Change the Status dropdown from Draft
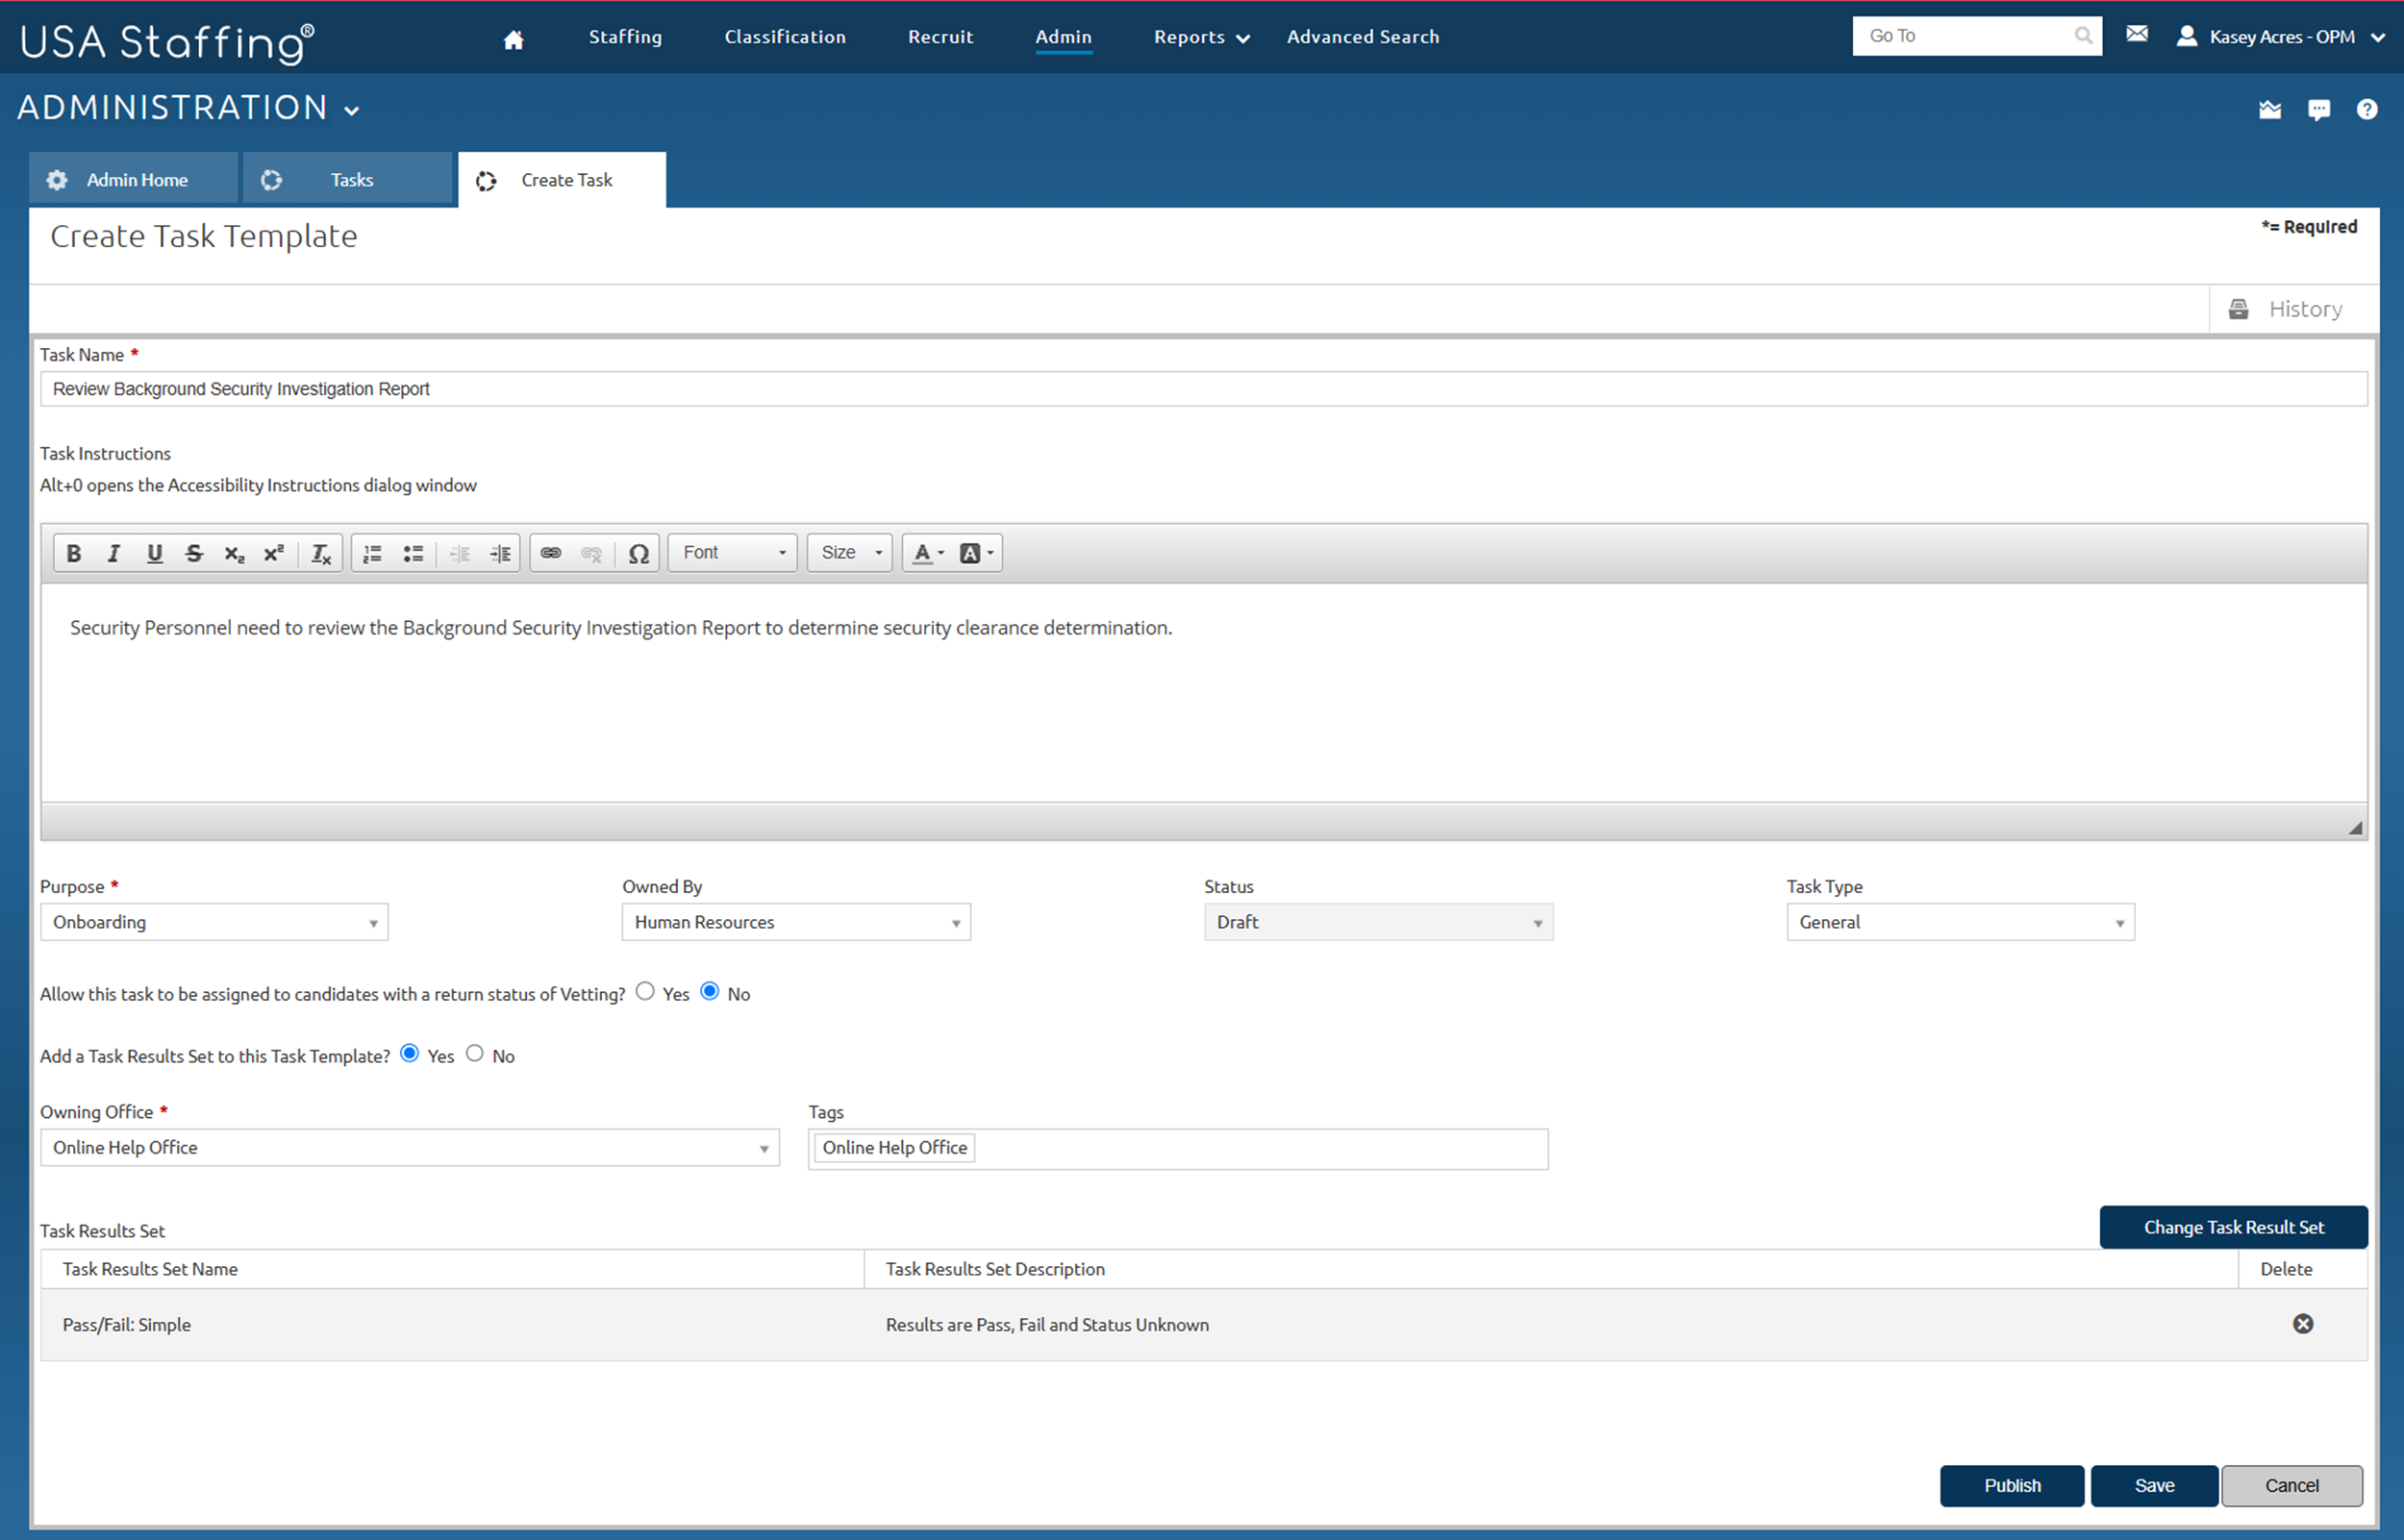Viewport: 2404px width, 1540px height. point(1378,922)
